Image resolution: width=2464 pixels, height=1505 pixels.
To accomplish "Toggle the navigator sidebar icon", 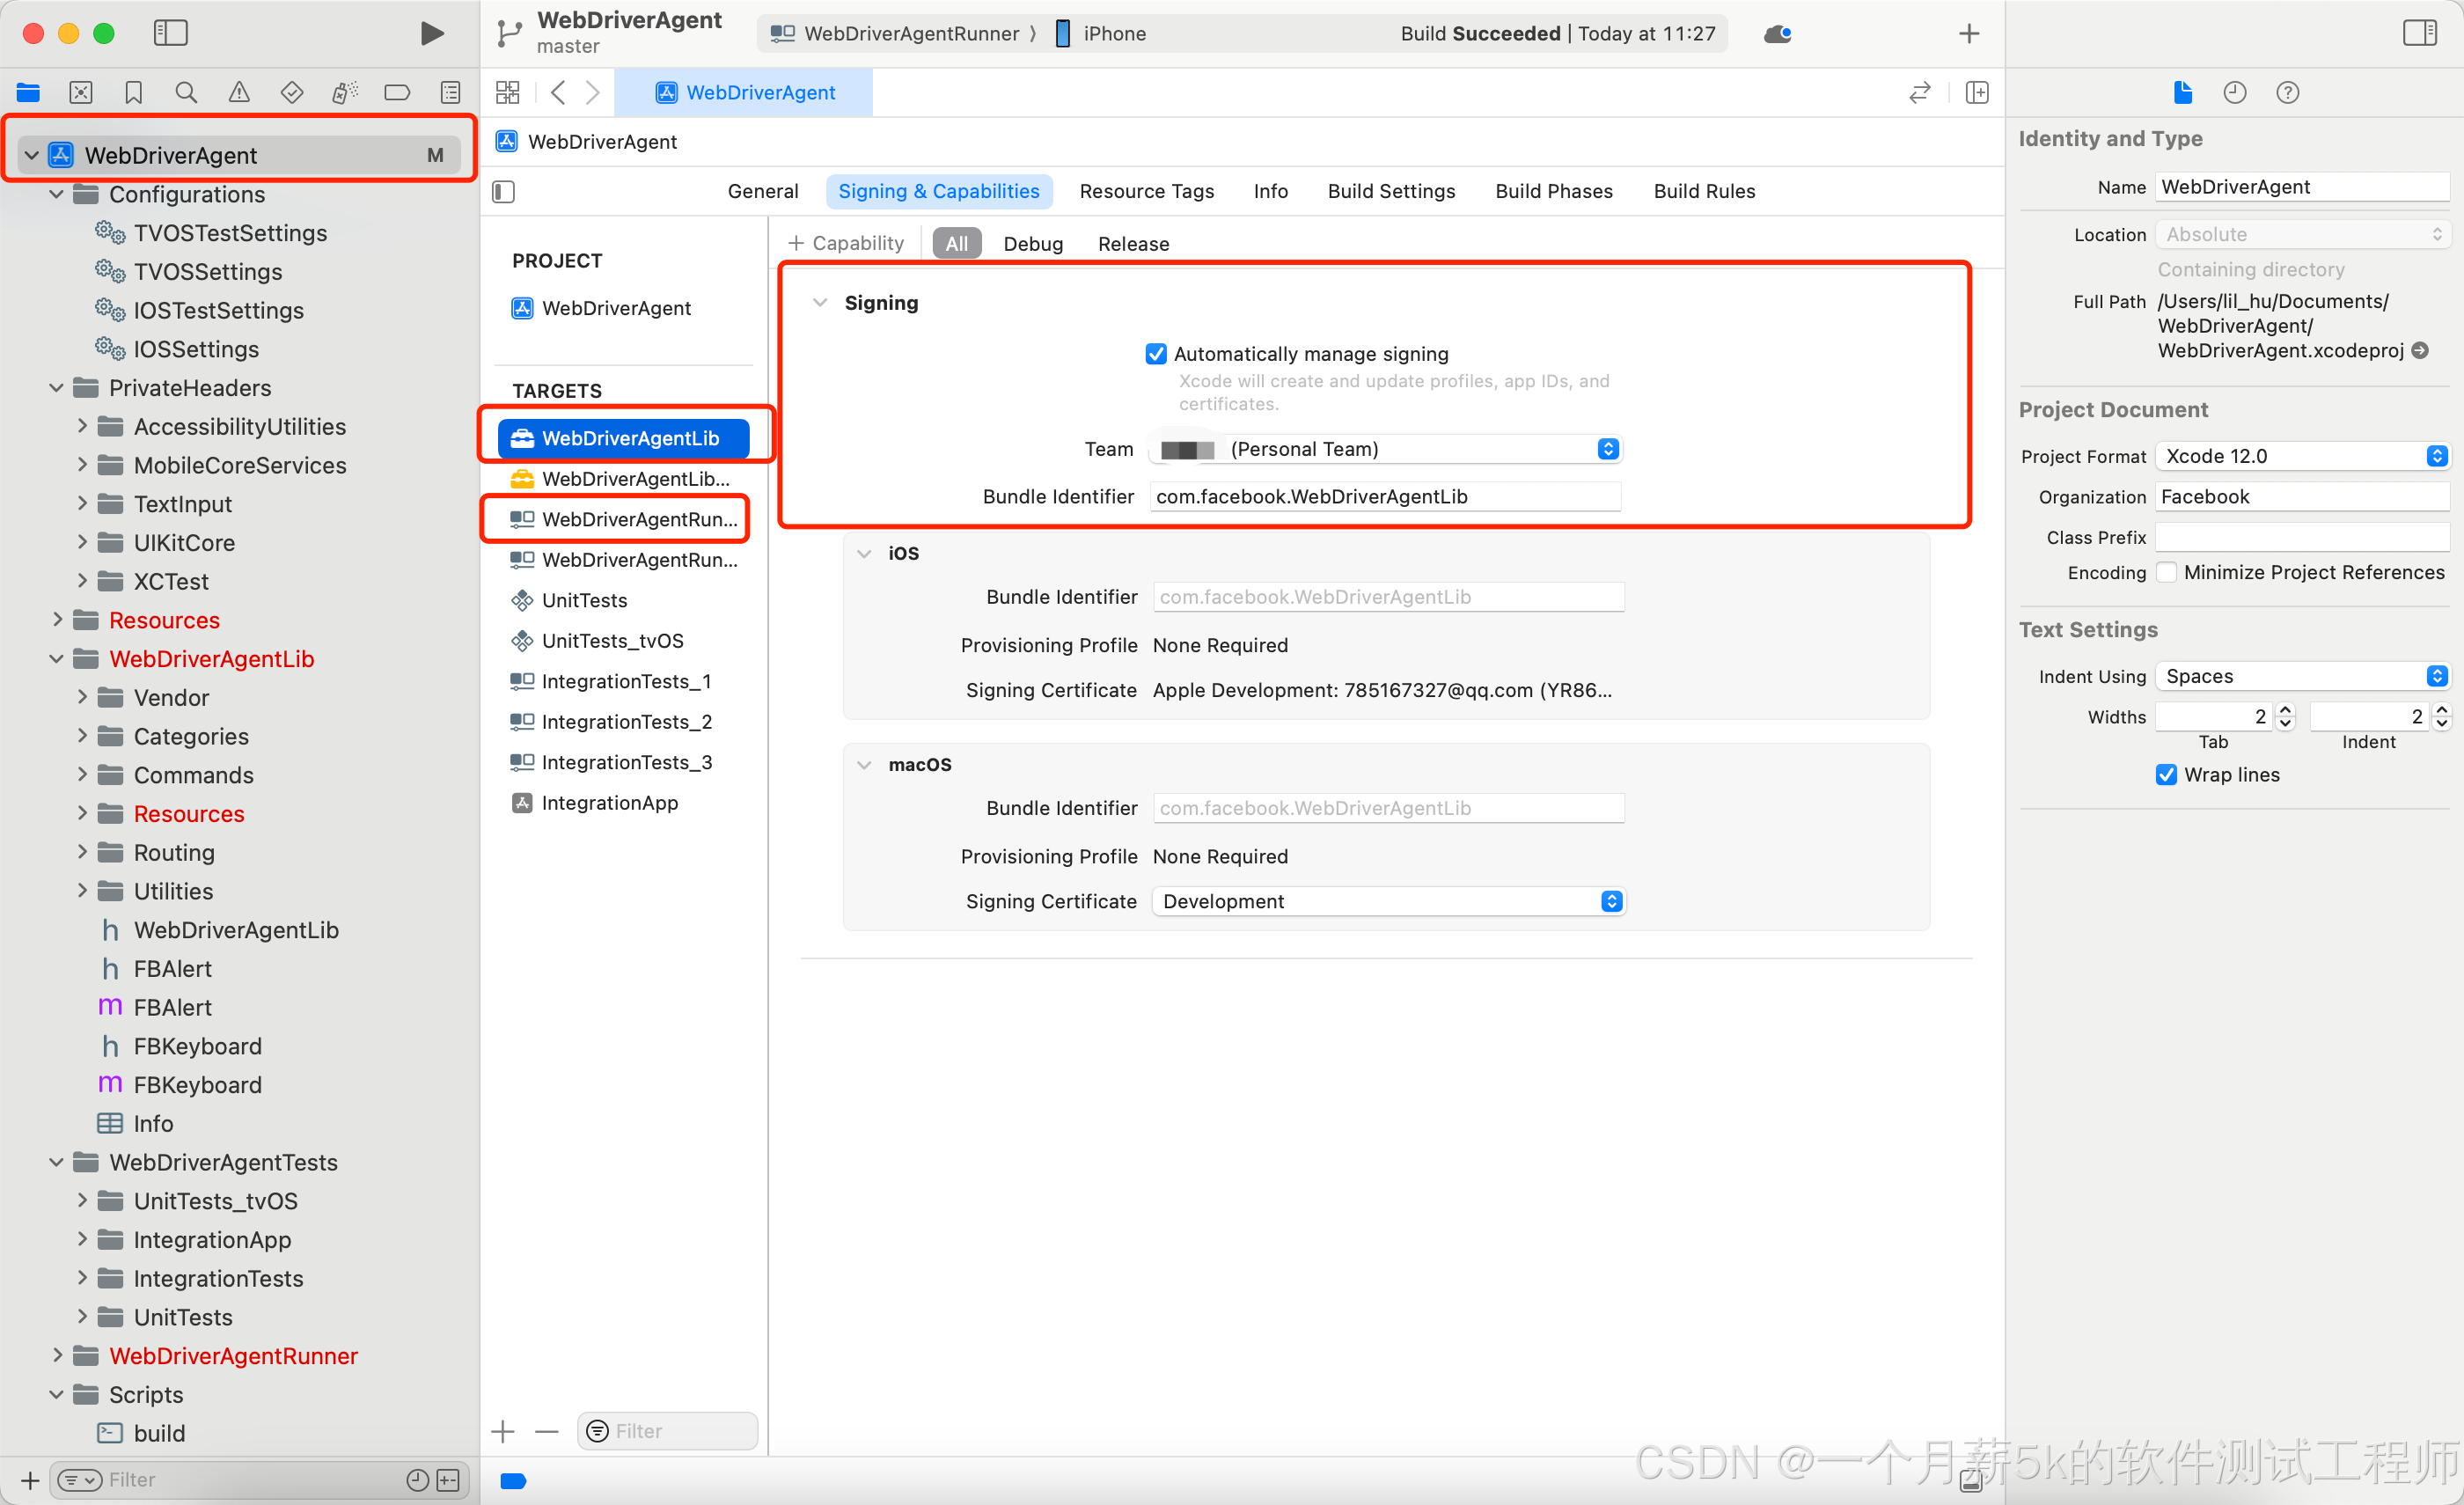I will tap(171, 33).
